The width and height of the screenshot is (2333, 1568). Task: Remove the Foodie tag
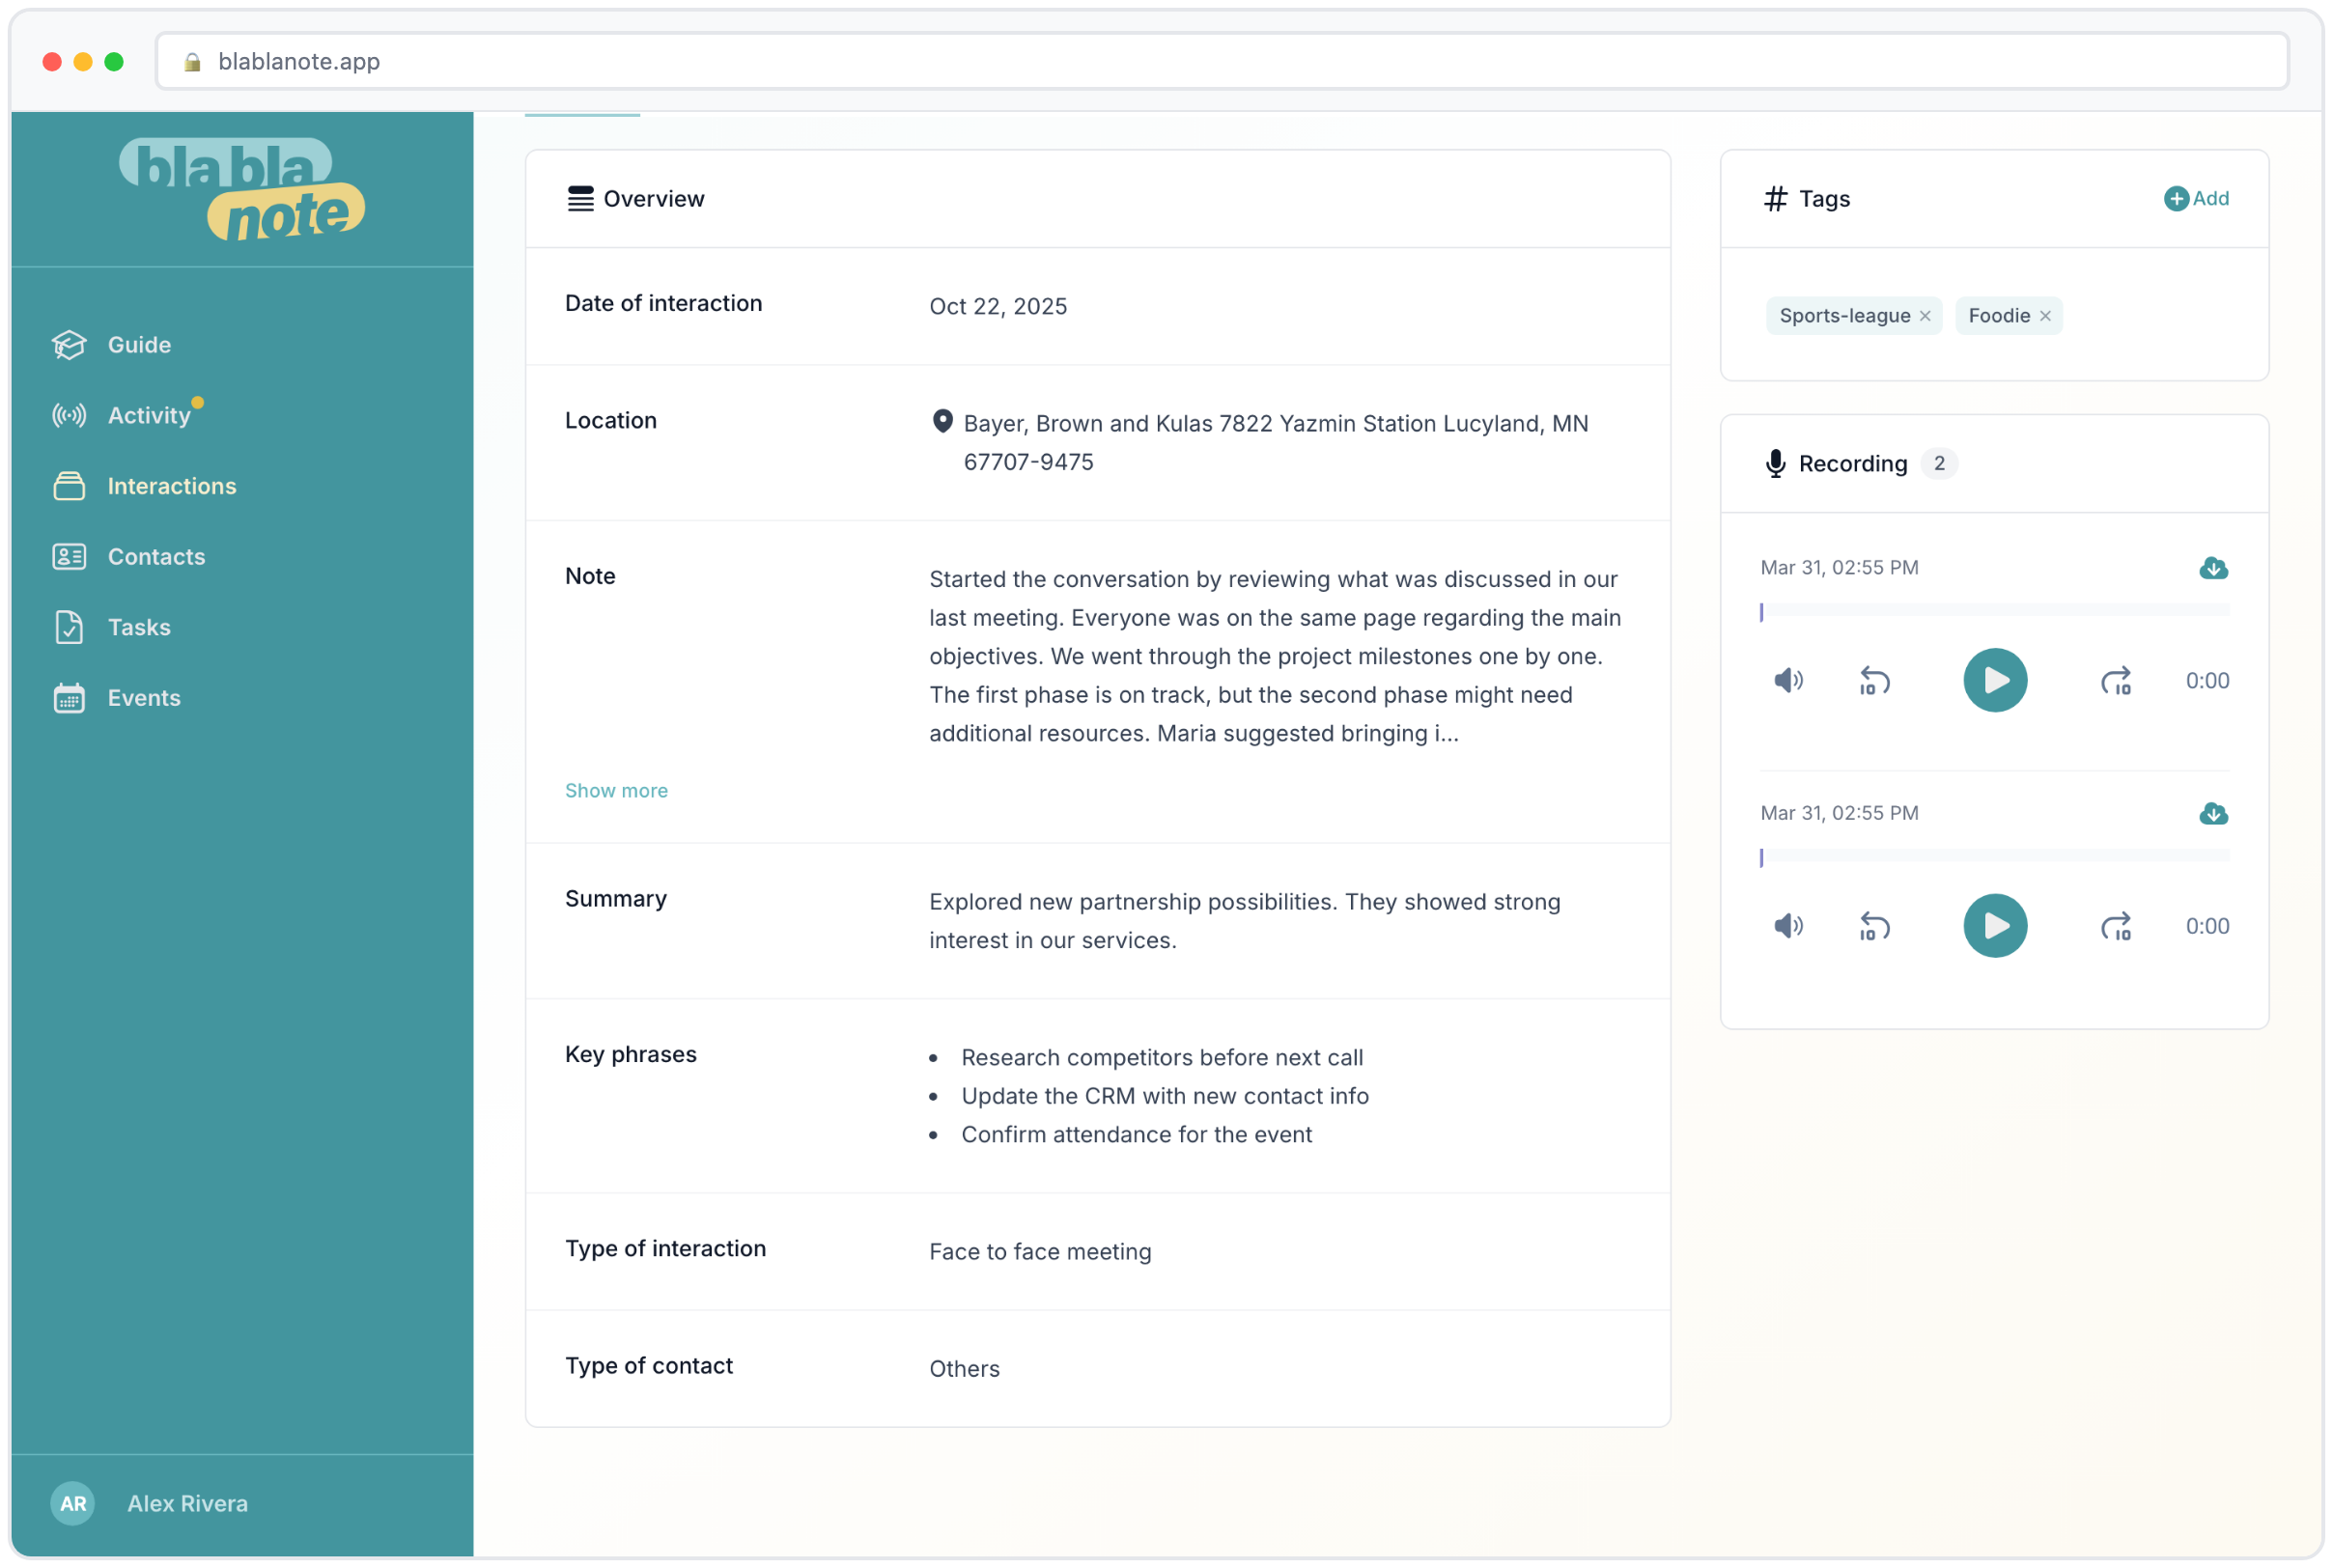2046,316
